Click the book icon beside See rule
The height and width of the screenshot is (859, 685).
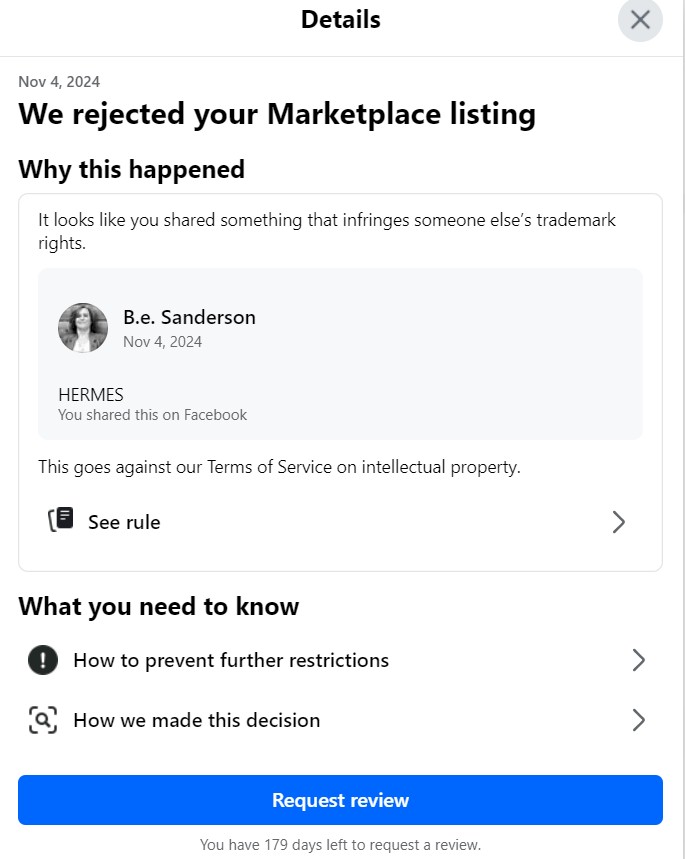tap(61, 519)
